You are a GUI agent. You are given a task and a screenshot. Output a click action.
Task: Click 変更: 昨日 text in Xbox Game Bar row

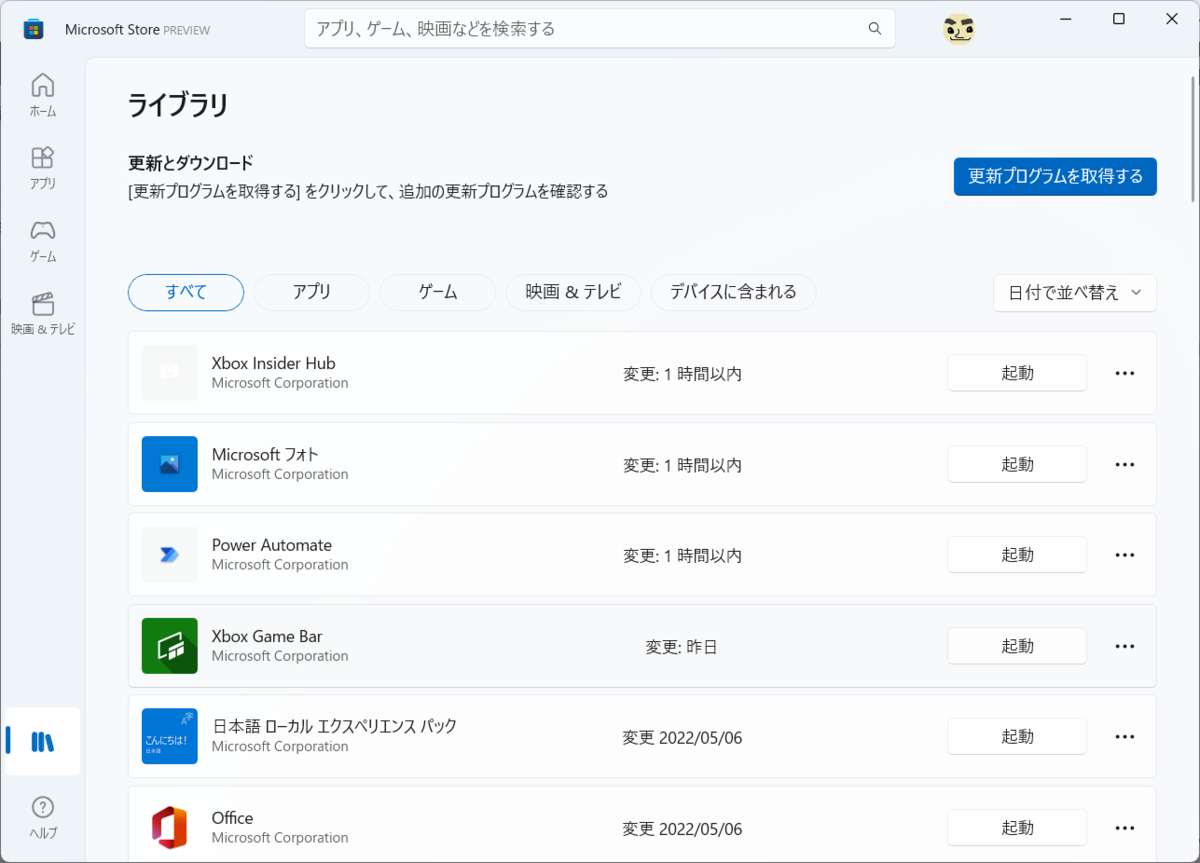[681, 647]
